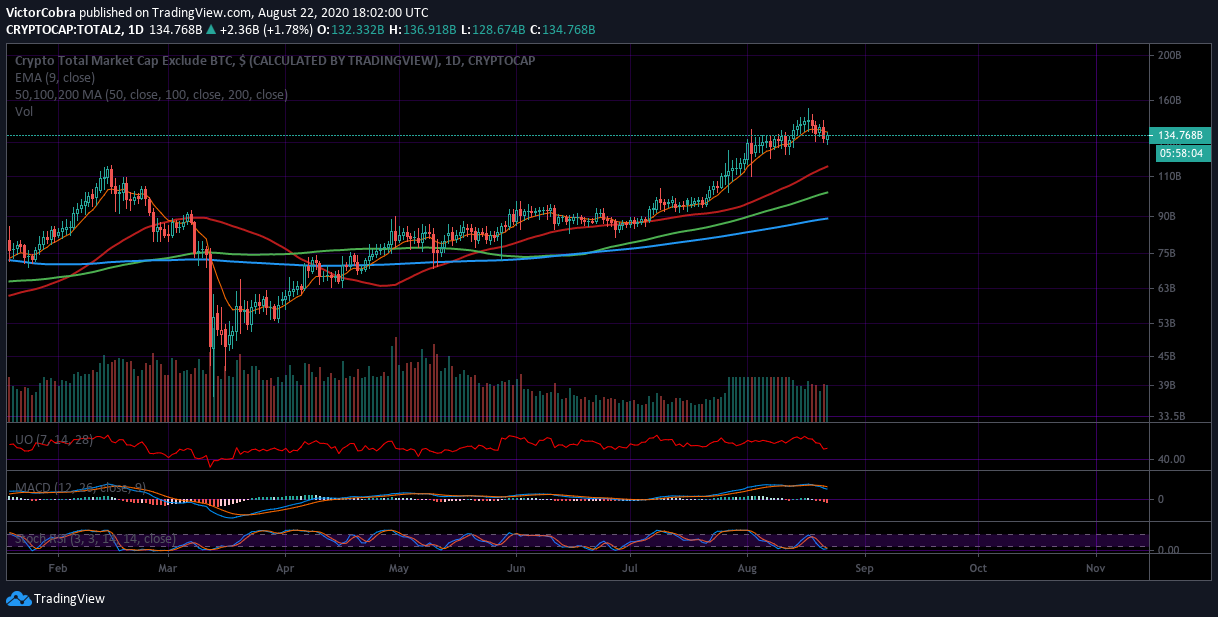Click the 90B price axis label
1218x617 pixels.
1167,216
